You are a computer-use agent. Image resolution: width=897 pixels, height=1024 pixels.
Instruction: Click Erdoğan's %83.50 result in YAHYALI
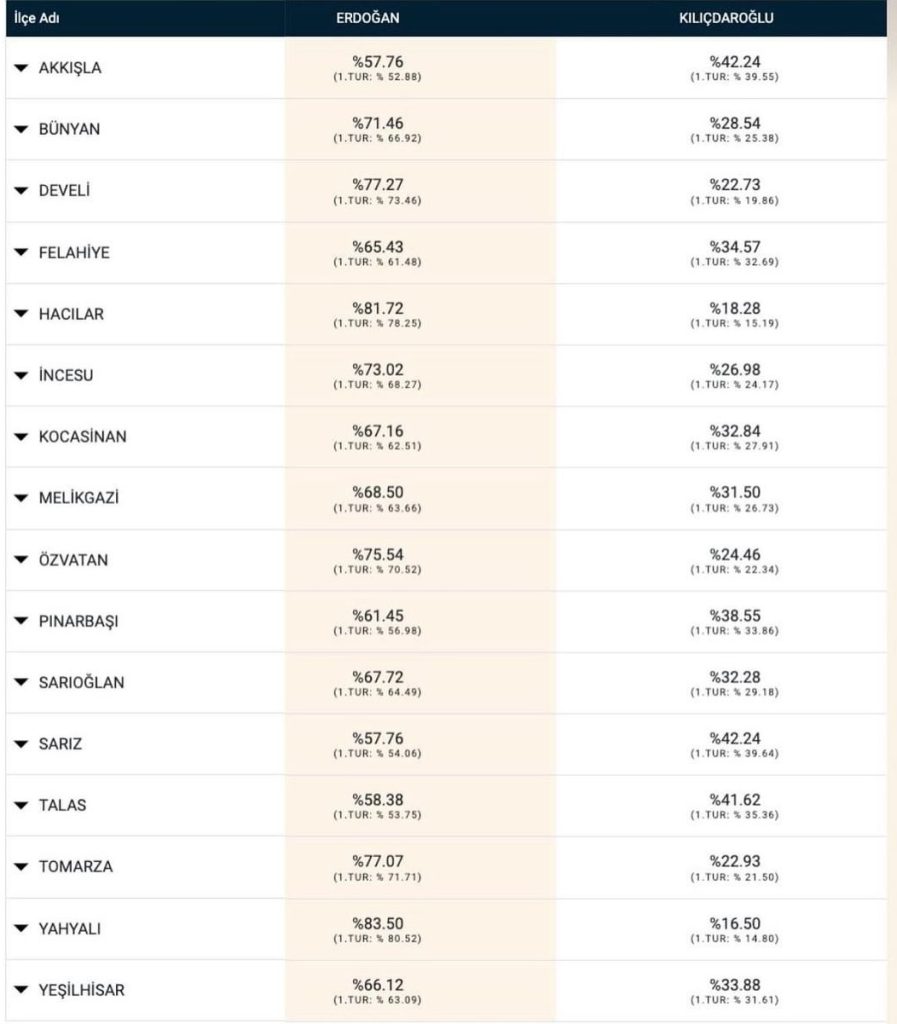tap(378, 923)
